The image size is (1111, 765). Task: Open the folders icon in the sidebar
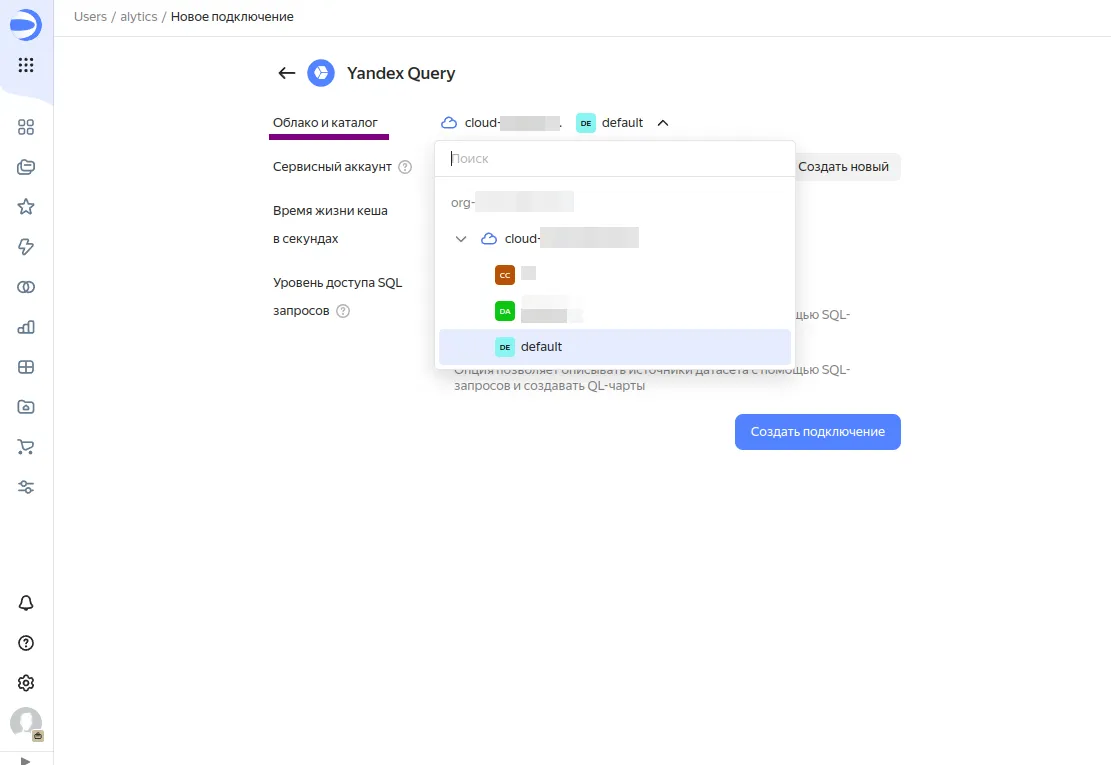point(26,167)
